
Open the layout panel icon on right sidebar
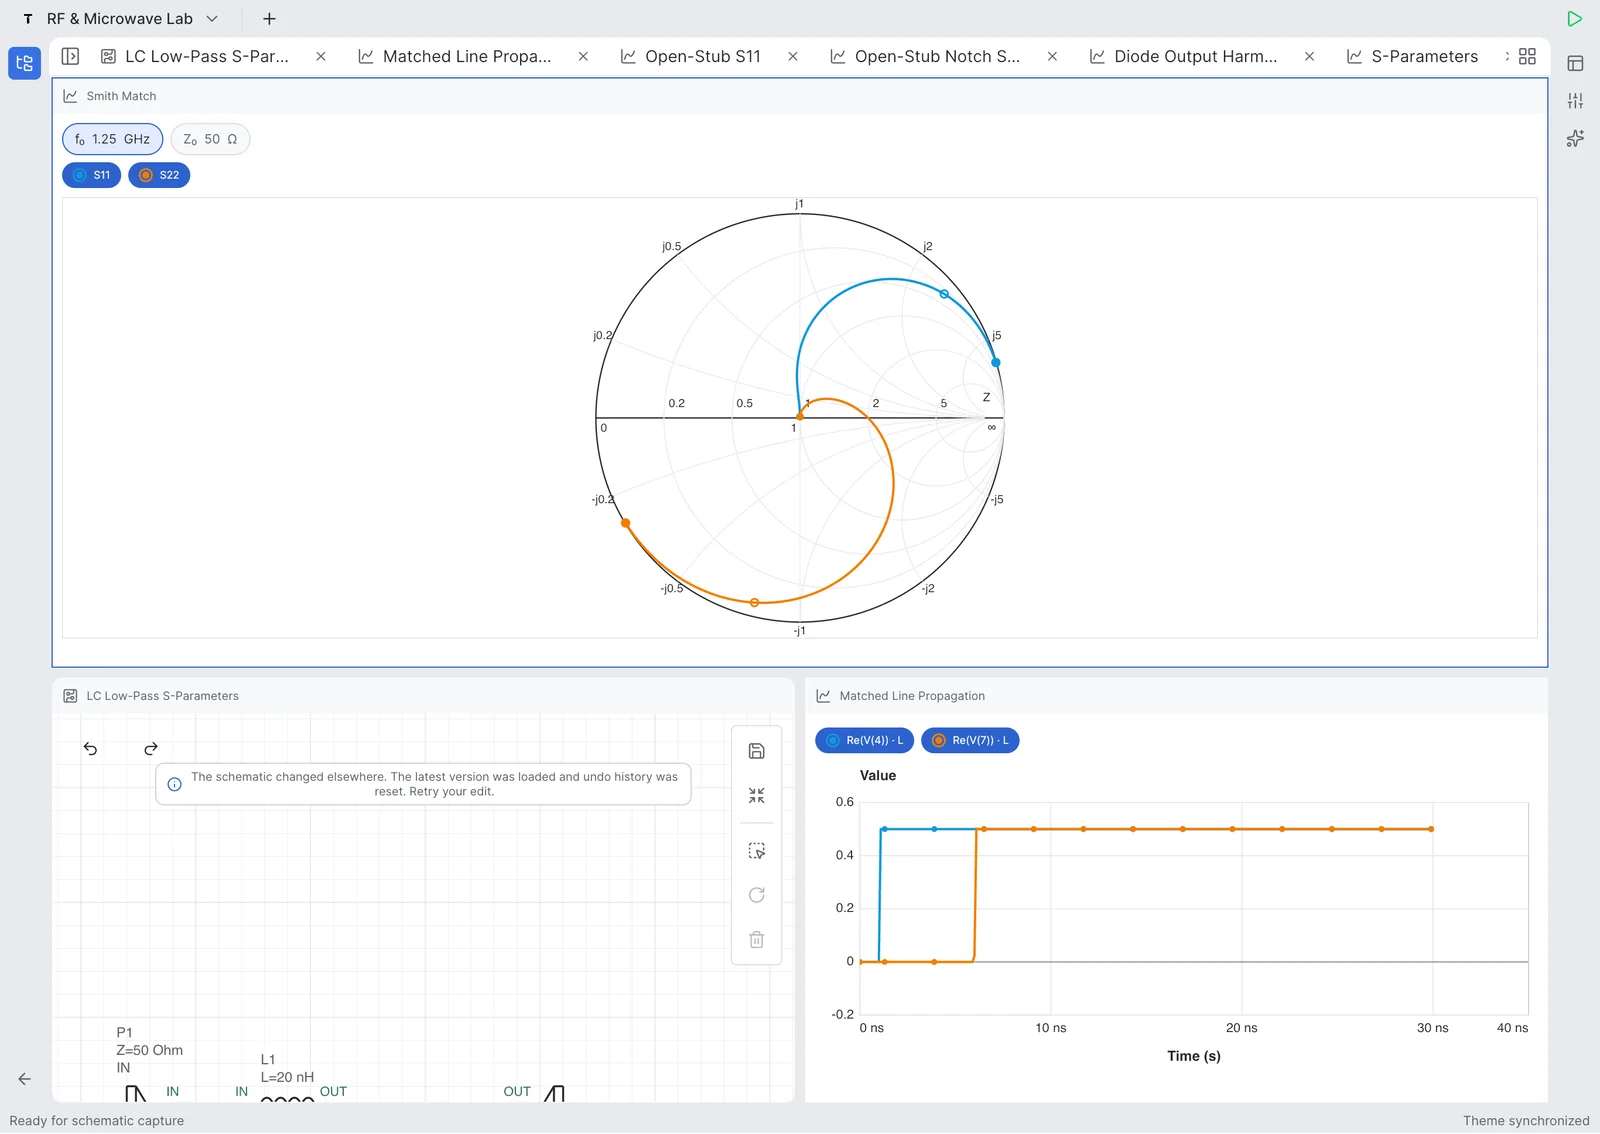(x=1575, y=63)
